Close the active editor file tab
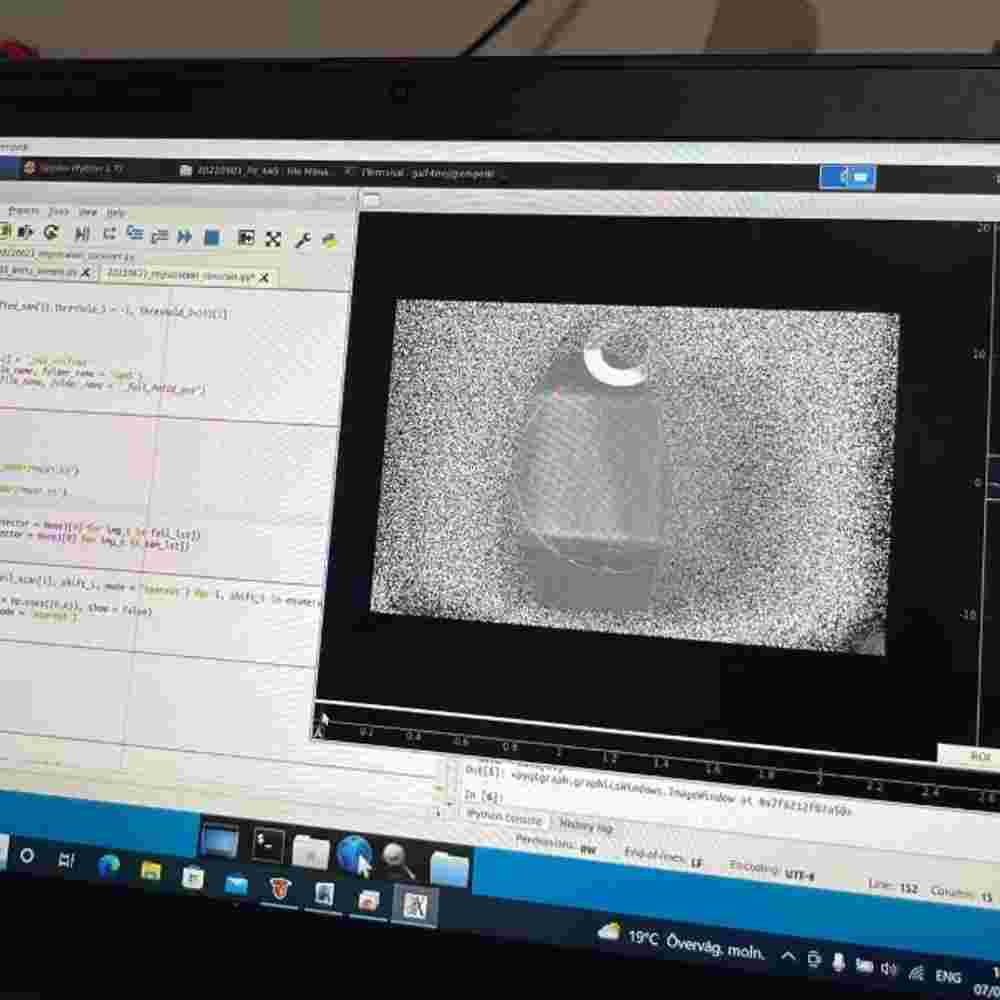The image size is (1000, 1000). tap(264, 278)
